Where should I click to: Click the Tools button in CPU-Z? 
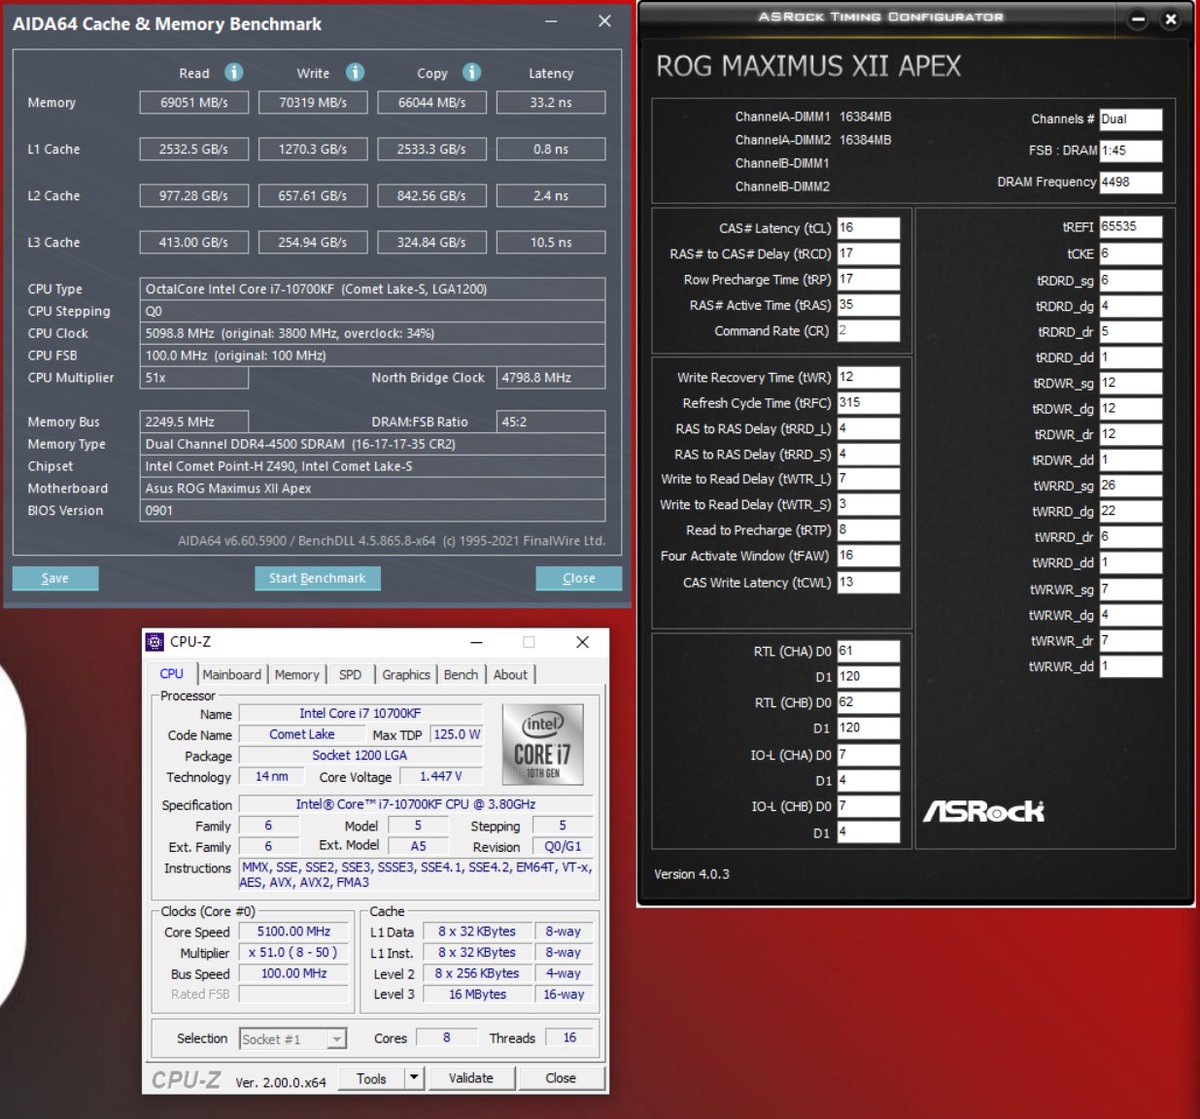pyautogui.click(x=371, y=1078)
